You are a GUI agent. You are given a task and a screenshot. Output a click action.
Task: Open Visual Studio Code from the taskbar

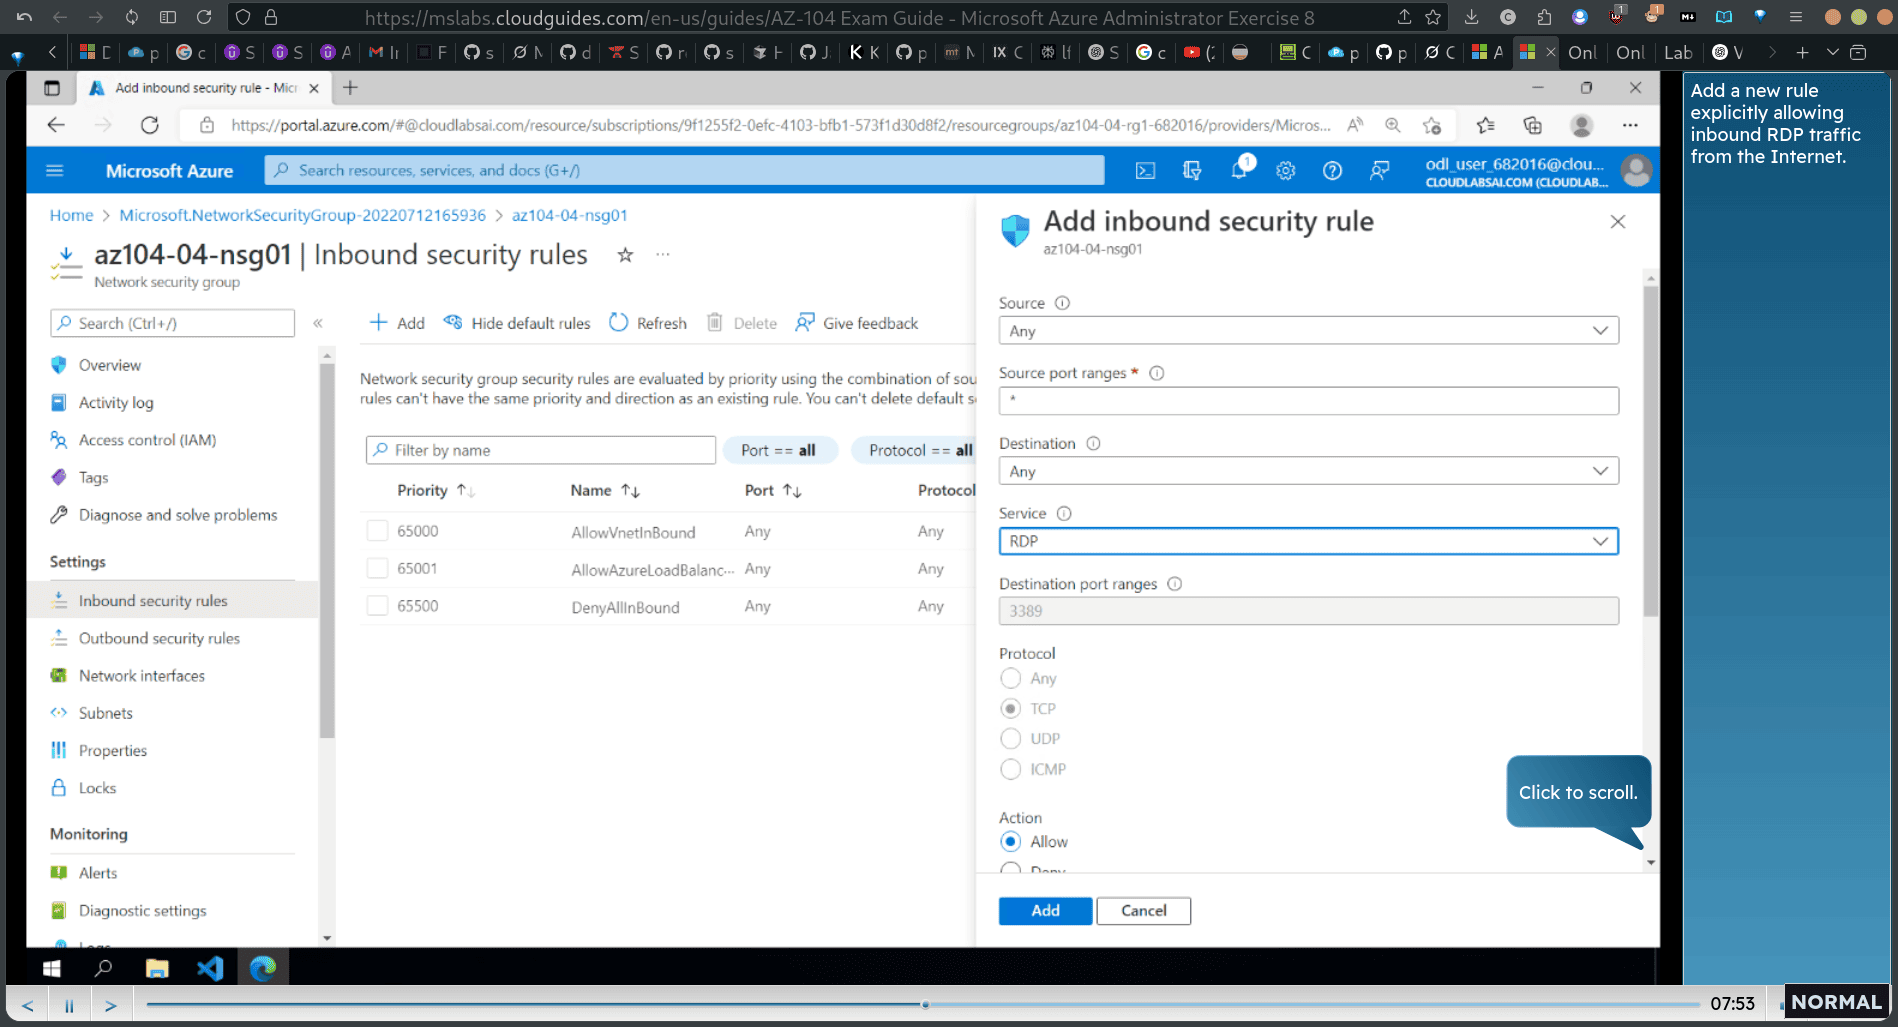pos(210,968)
